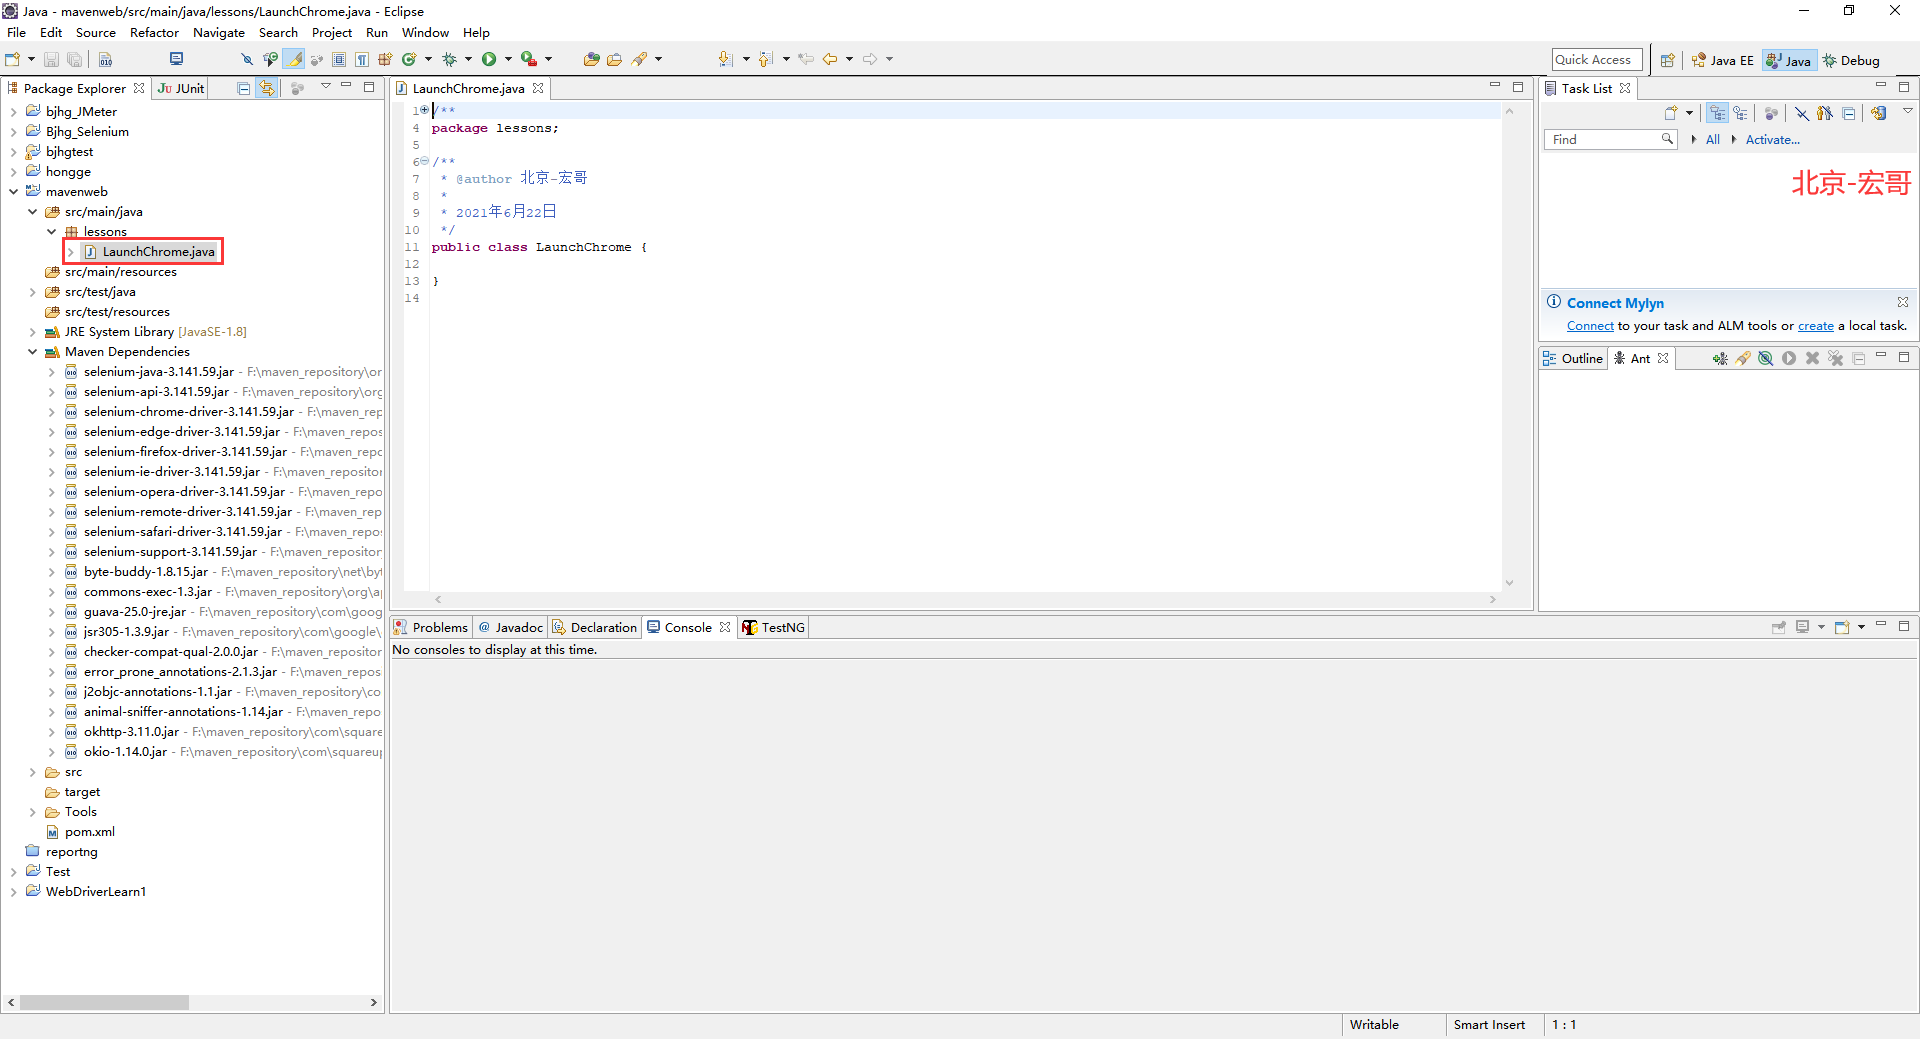Image resolution: width=1920 pixels, height=1039 pixels.
Task: Toggle Block Selection Mode icon
Action: click(x=339, y=59)
